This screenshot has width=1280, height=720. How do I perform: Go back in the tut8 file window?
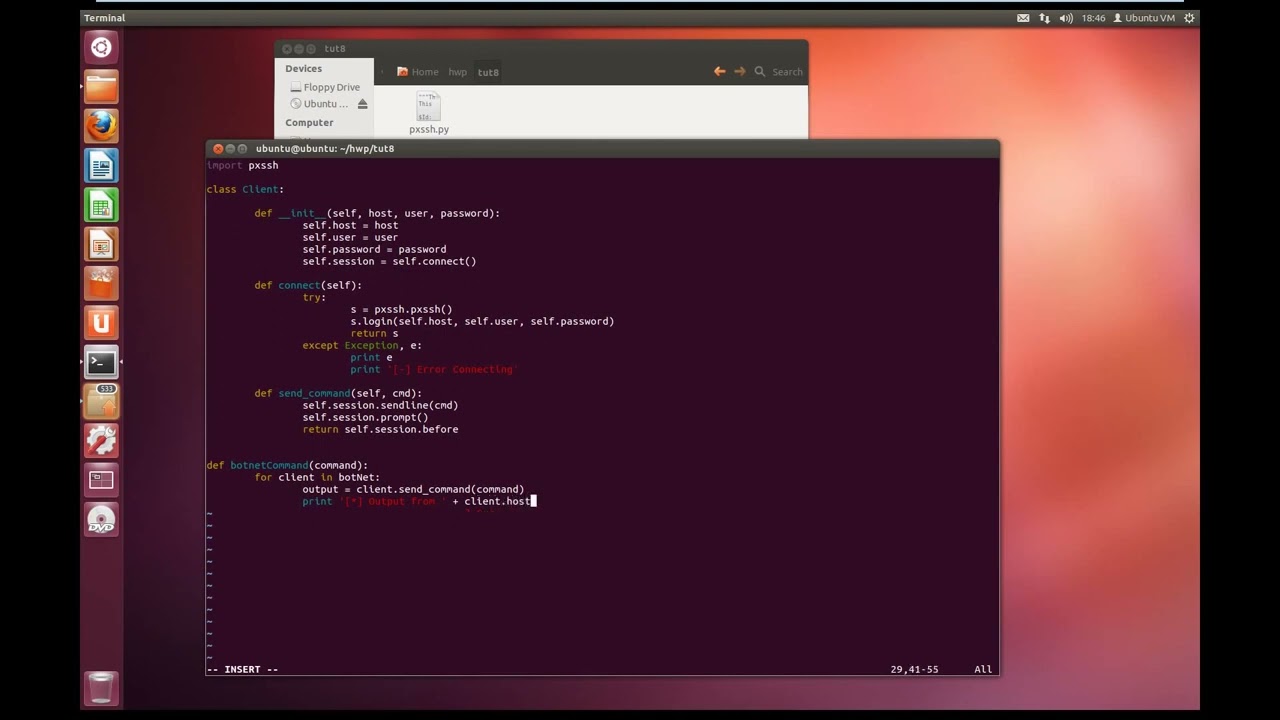pyautogui.click(x=719, y=72)
